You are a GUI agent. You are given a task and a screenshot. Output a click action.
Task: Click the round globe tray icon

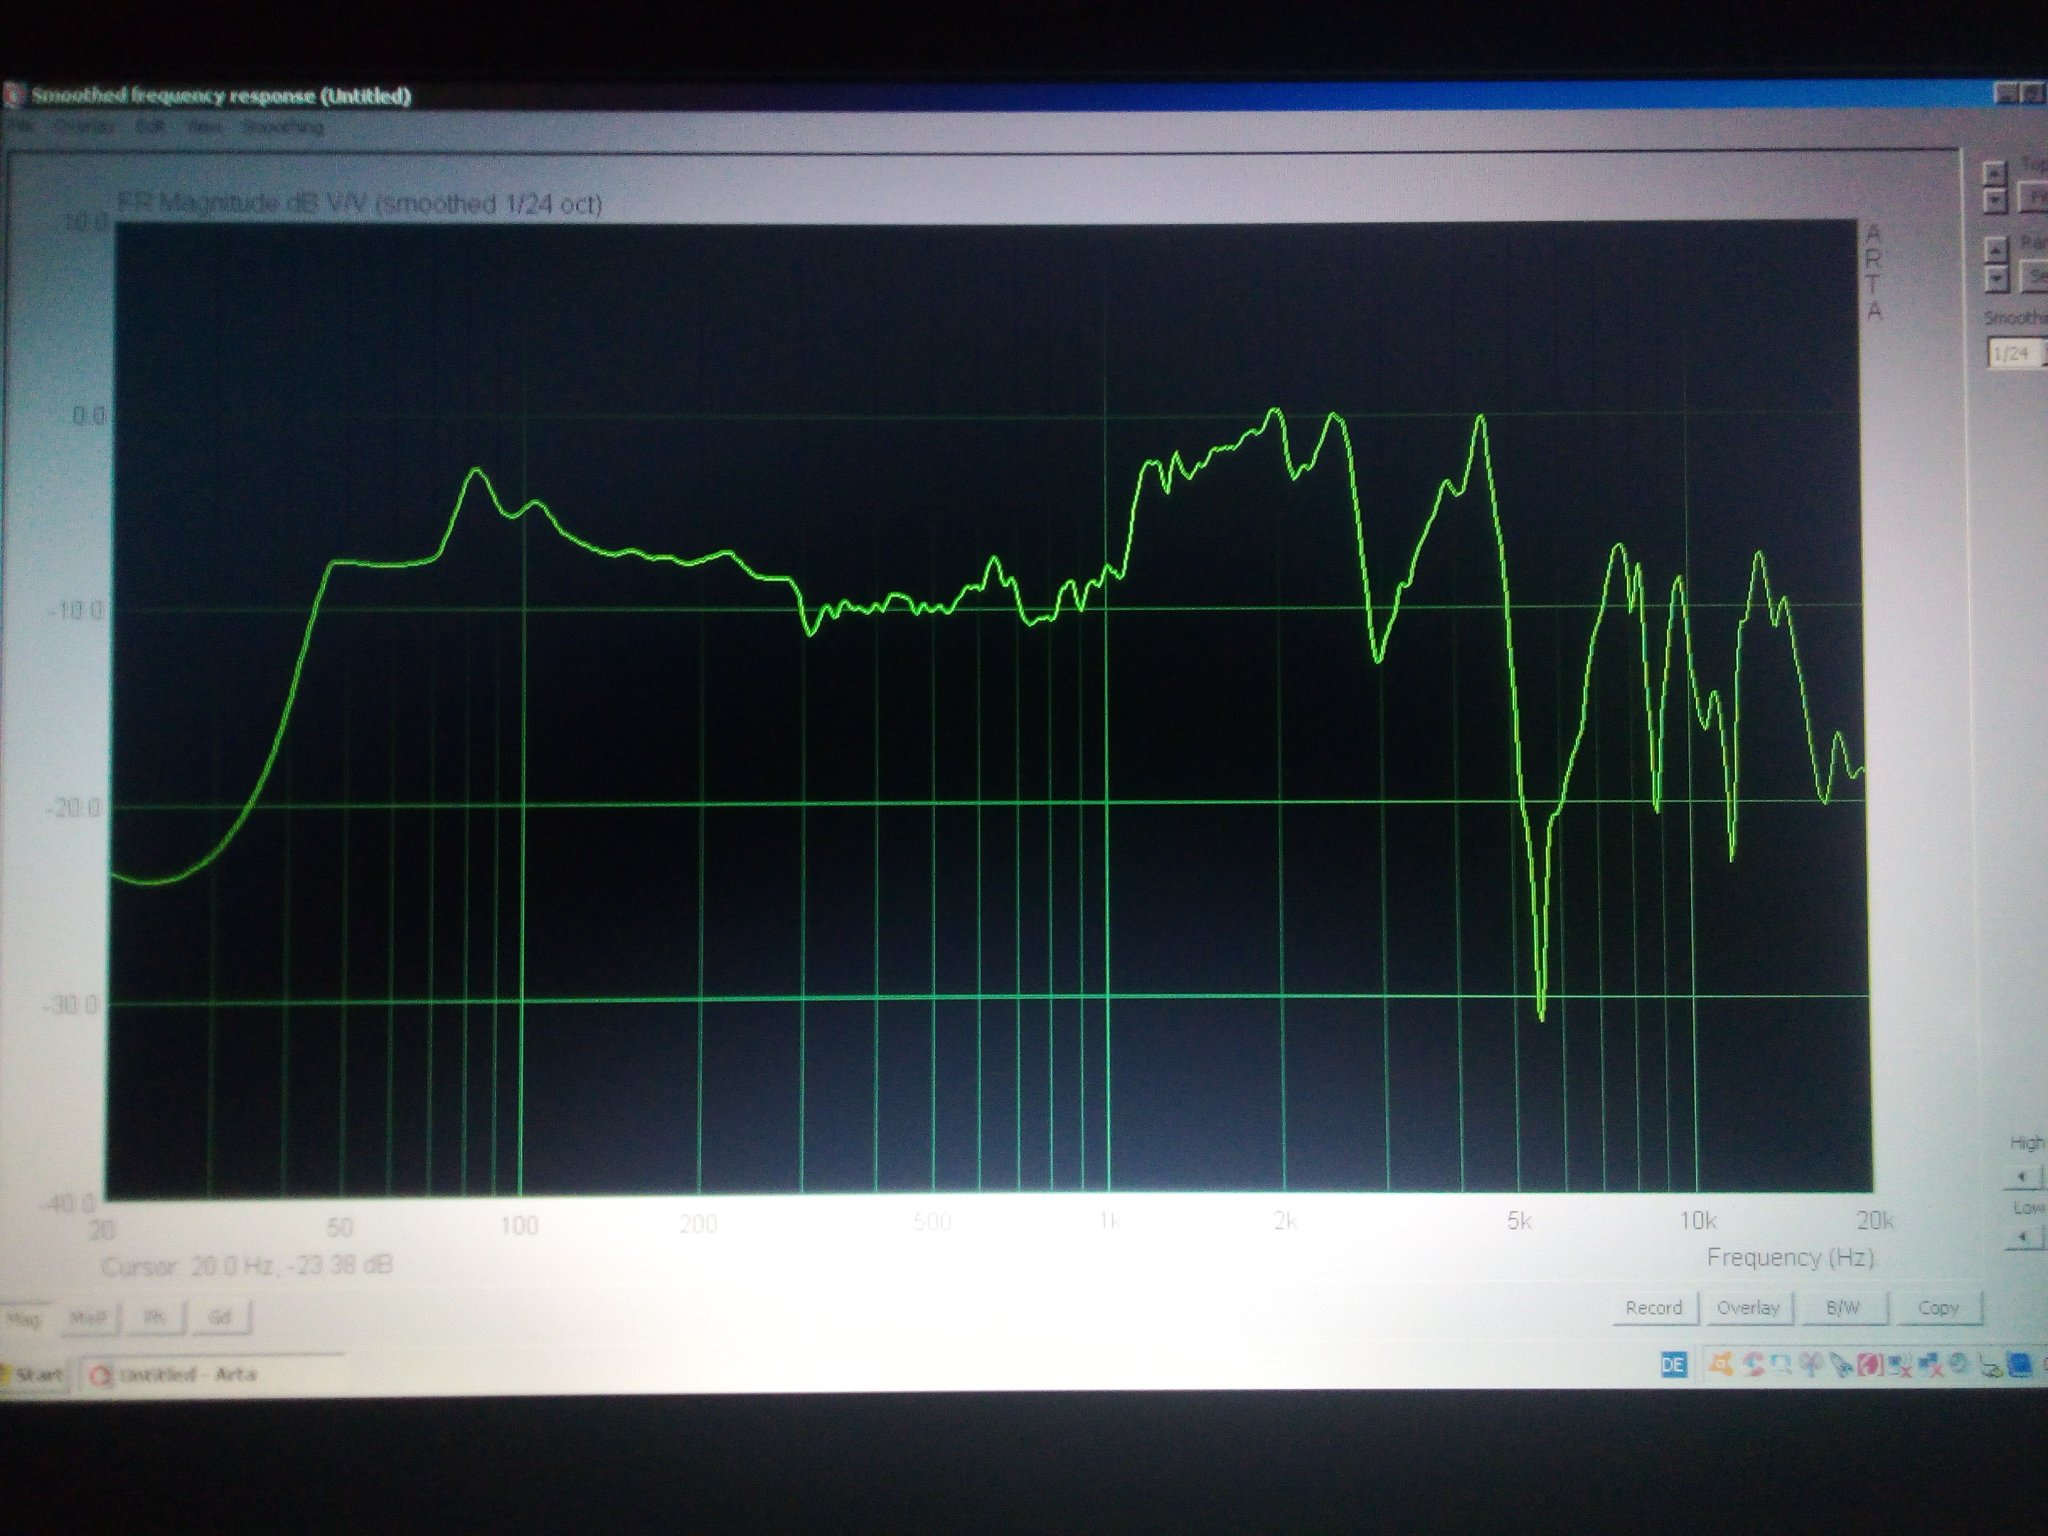[1958, 1363]
